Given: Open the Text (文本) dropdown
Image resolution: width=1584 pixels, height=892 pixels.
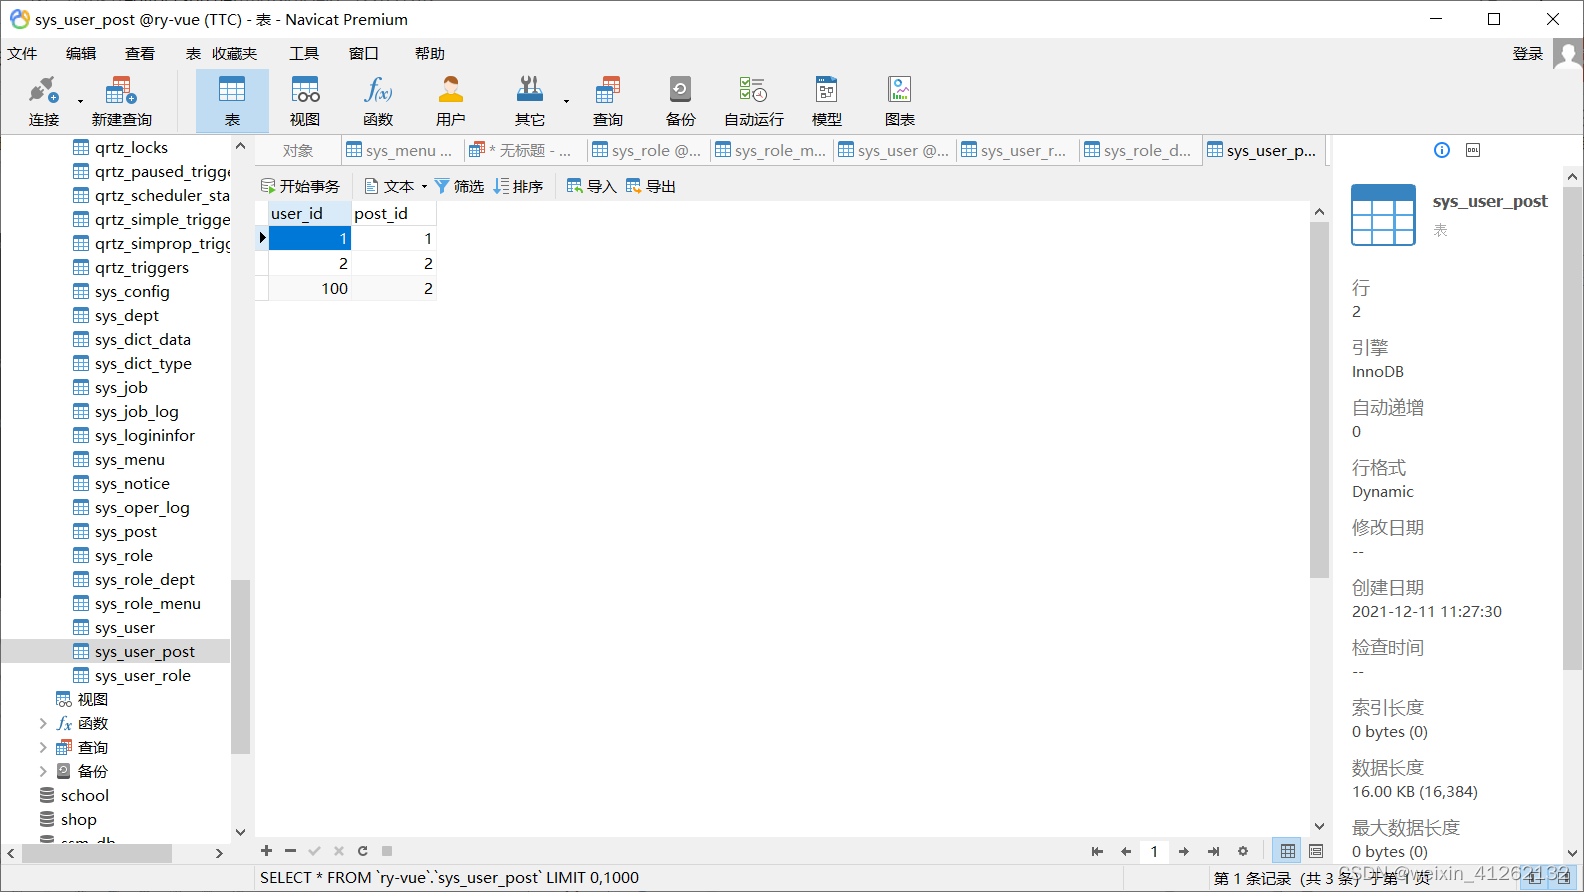Looking at the screenshot, I should (396, 186).
